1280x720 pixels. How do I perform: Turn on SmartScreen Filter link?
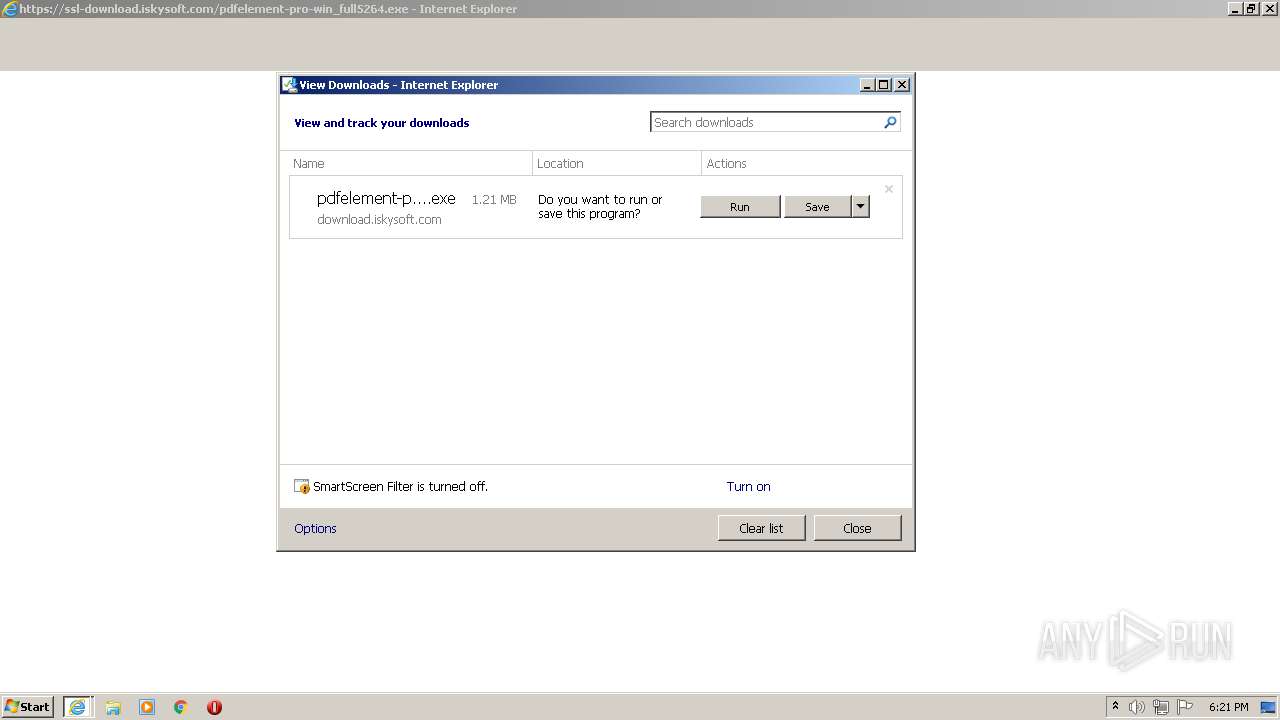pos(748,487)
